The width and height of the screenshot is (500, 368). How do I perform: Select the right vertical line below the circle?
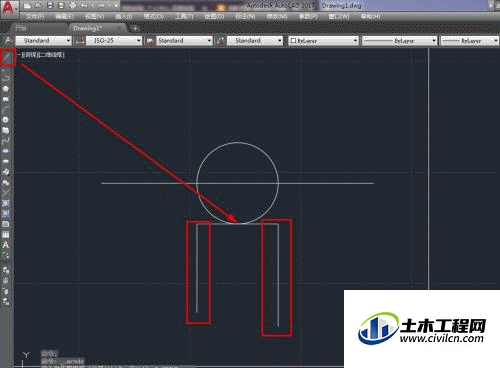tap(278, 275)
